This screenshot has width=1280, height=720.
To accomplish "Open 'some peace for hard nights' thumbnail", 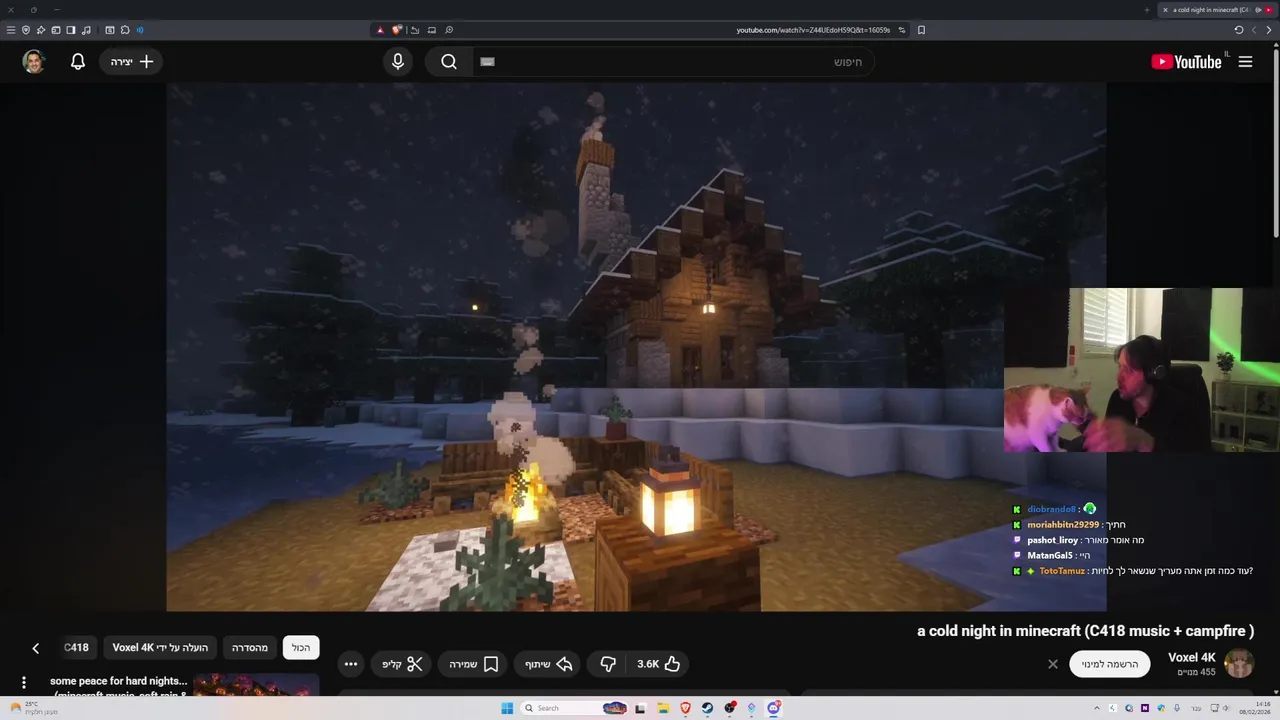I will 256,685.
